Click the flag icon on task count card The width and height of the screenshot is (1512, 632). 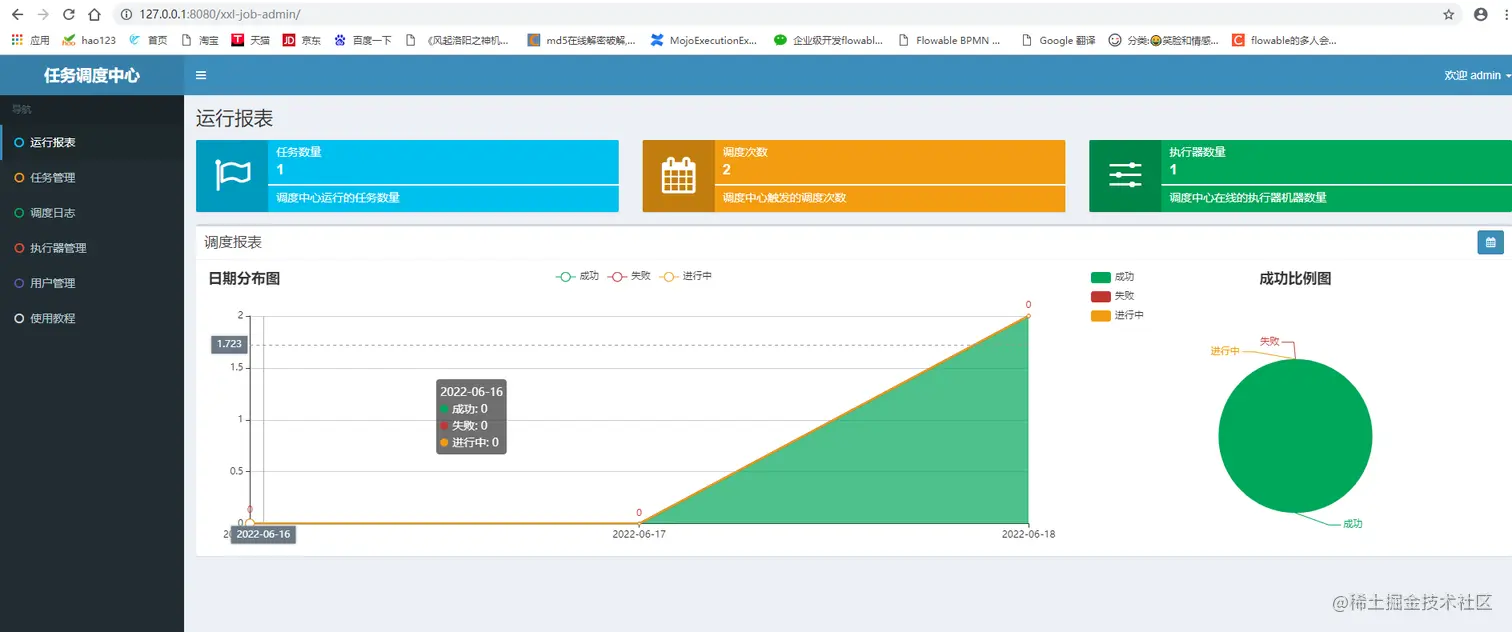(232, 175)
